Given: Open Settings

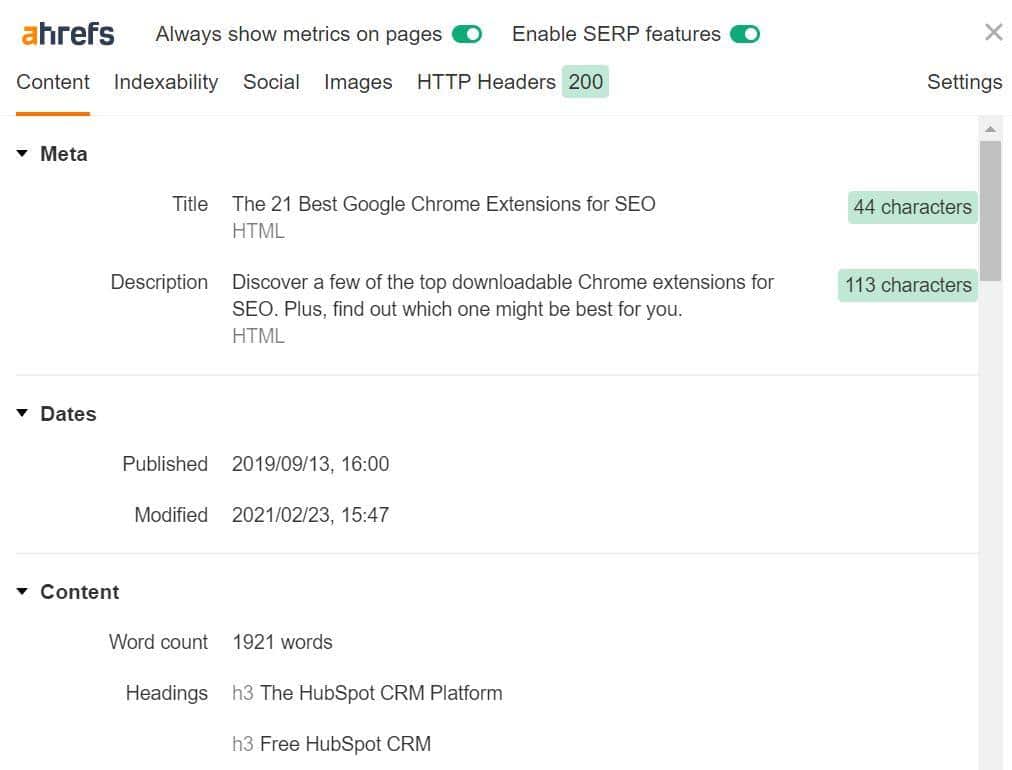Looking at the screenshot, I should point(964,82).
